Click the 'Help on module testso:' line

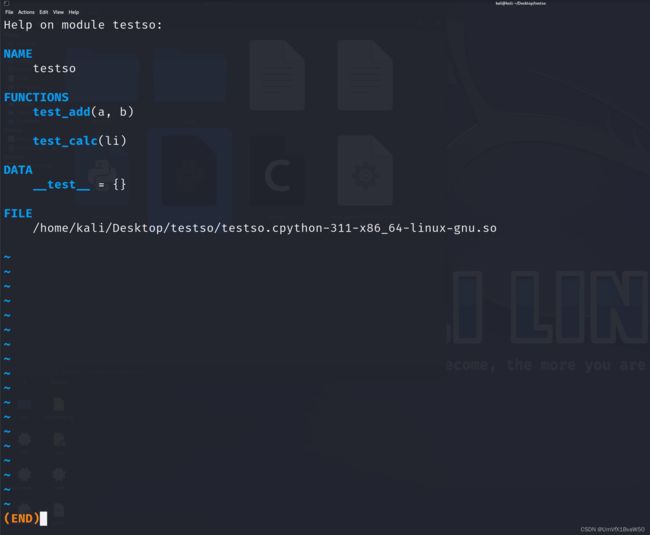83,25
